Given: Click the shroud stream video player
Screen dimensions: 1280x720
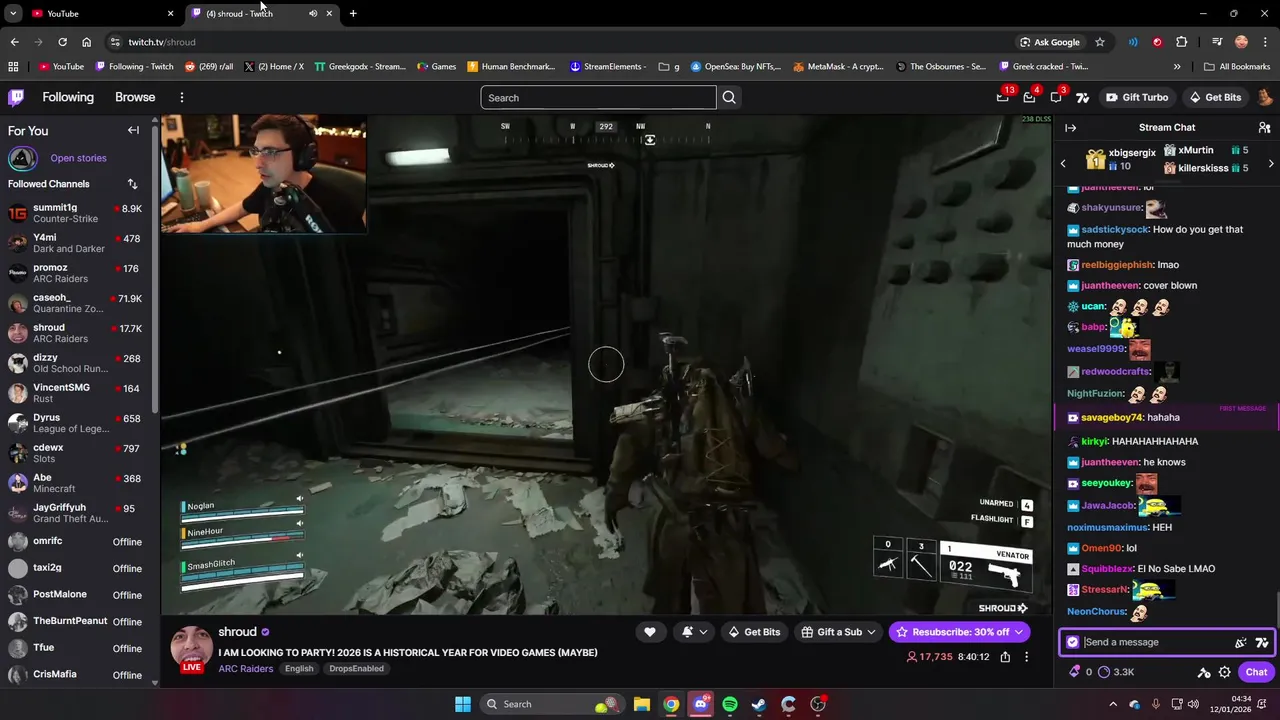Looking at the screenshot, I should (x=606, y=365).
